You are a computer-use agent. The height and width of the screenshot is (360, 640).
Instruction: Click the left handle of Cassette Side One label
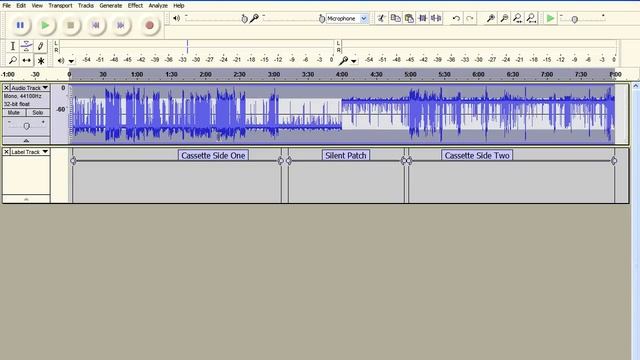click(x=73, y=161)
